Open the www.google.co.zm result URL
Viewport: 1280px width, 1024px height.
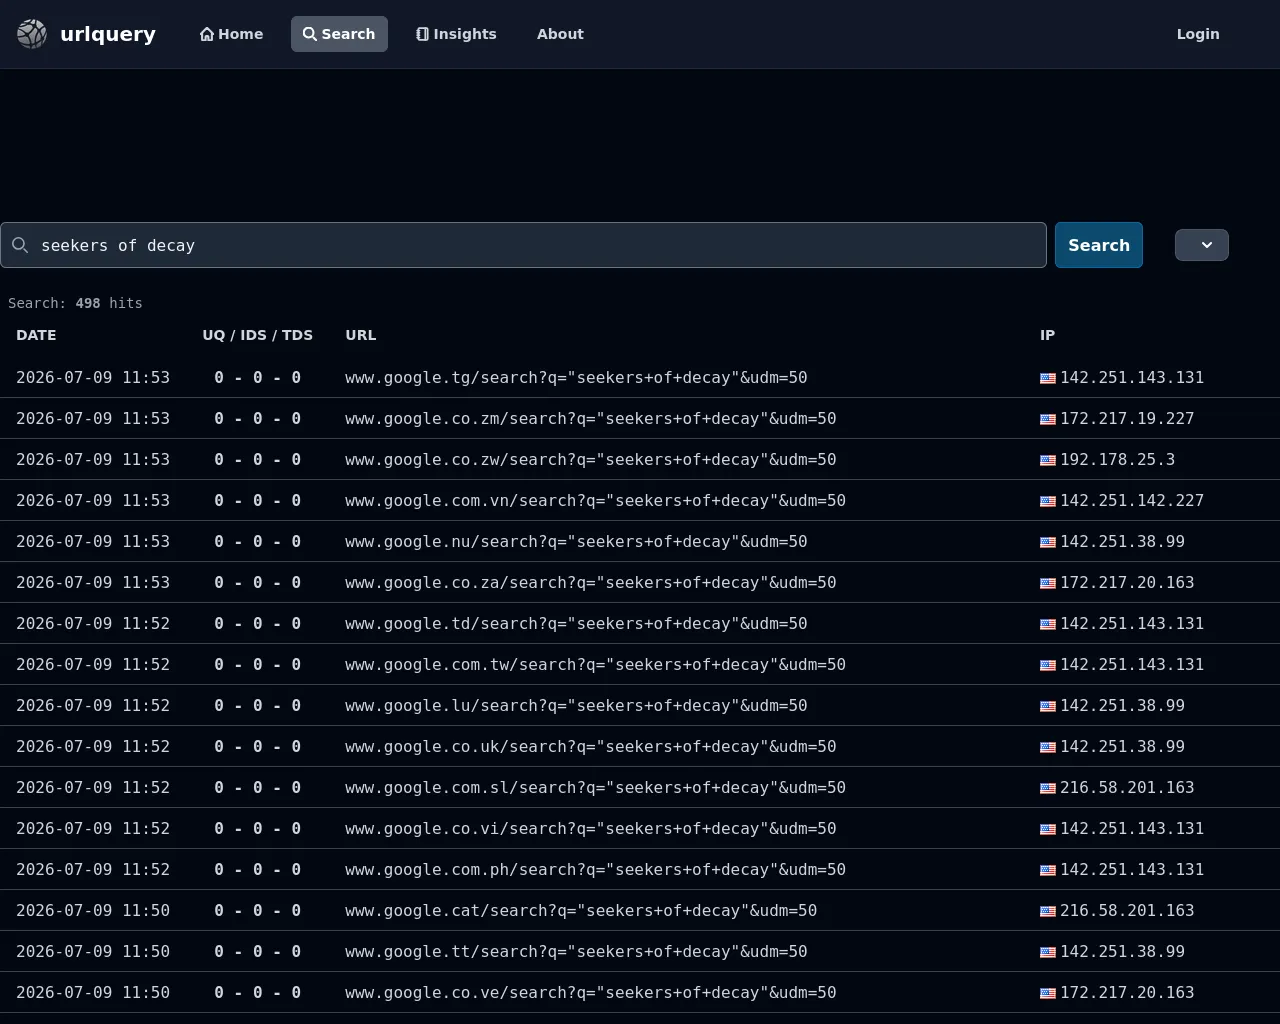[x=591, y=419]
